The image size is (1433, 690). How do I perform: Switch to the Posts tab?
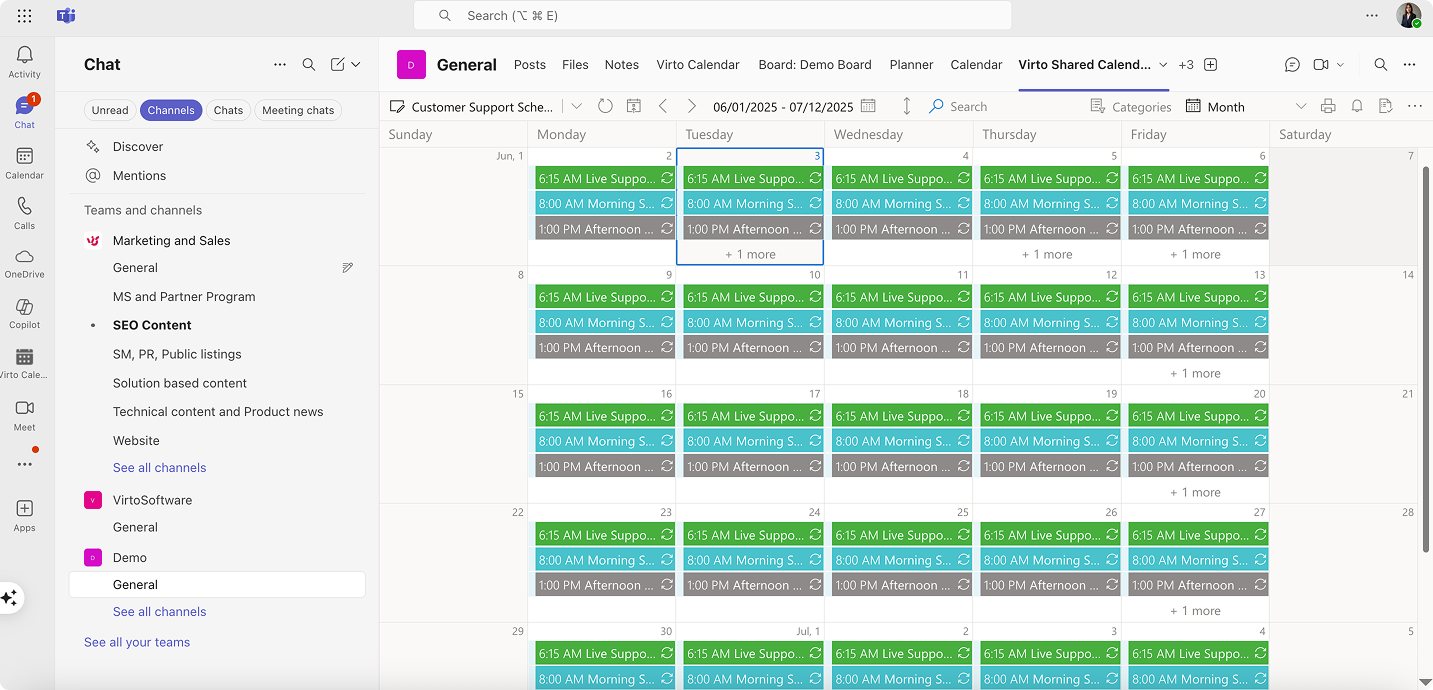point(529,64)
